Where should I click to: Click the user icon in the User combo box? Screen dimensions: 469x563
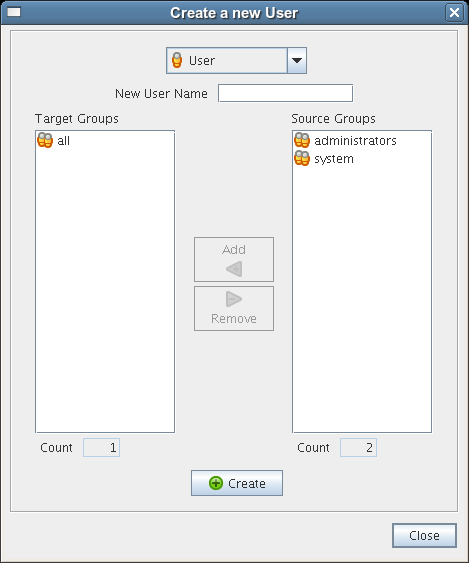click(x=177, y=60)
